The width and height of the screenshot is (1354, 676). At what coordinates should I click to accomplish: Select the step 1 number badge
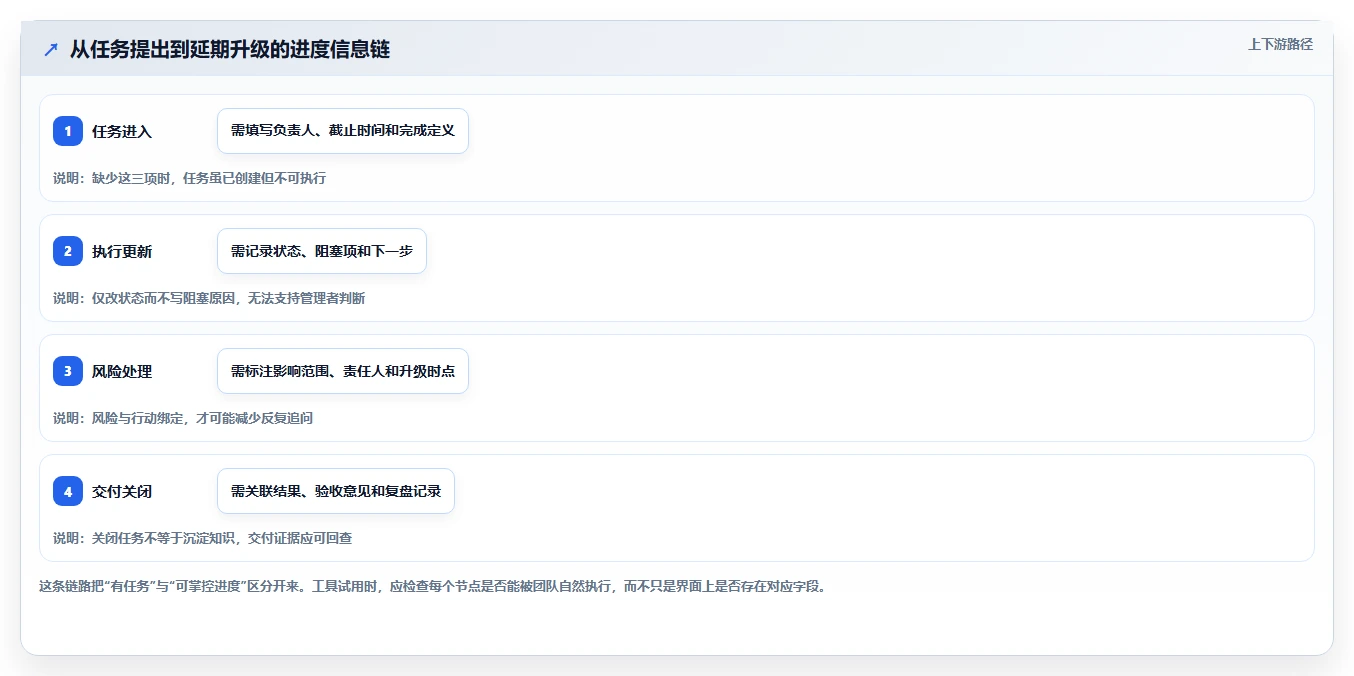pos(68,131)
